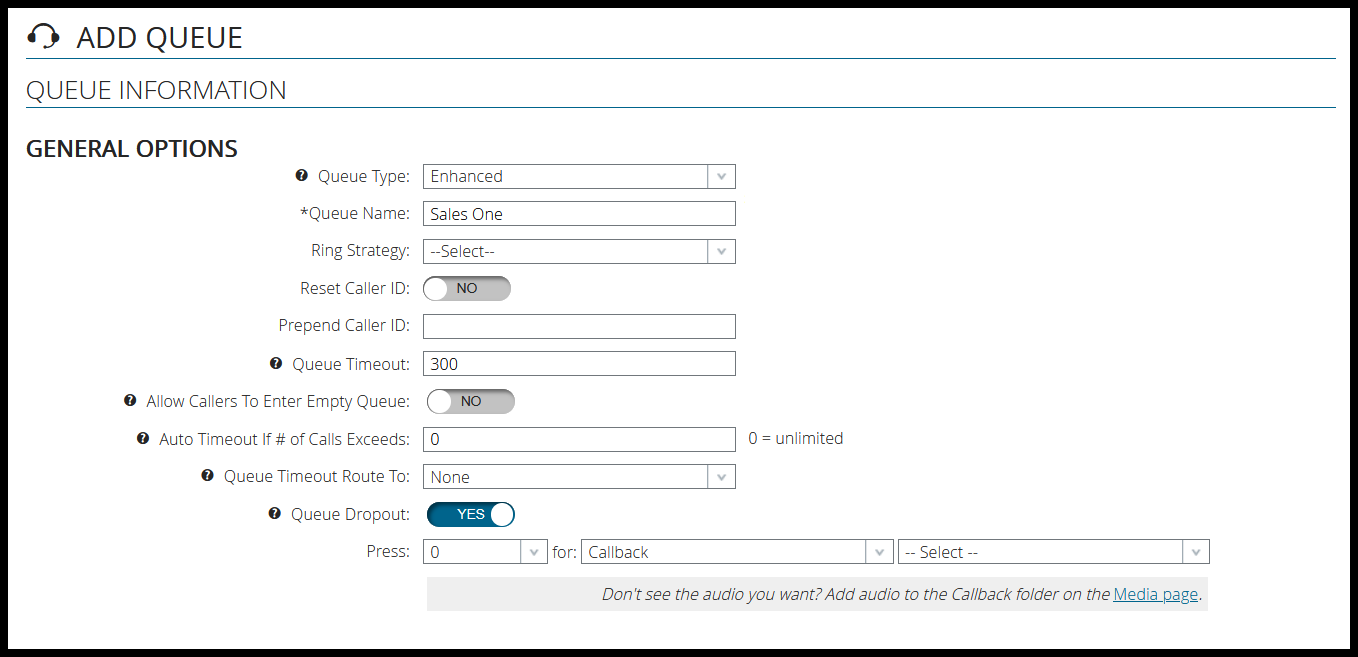Screen dimensions: 1358x657
Task: Click the help icon next to Queue Type
Action: click(302, 176)
